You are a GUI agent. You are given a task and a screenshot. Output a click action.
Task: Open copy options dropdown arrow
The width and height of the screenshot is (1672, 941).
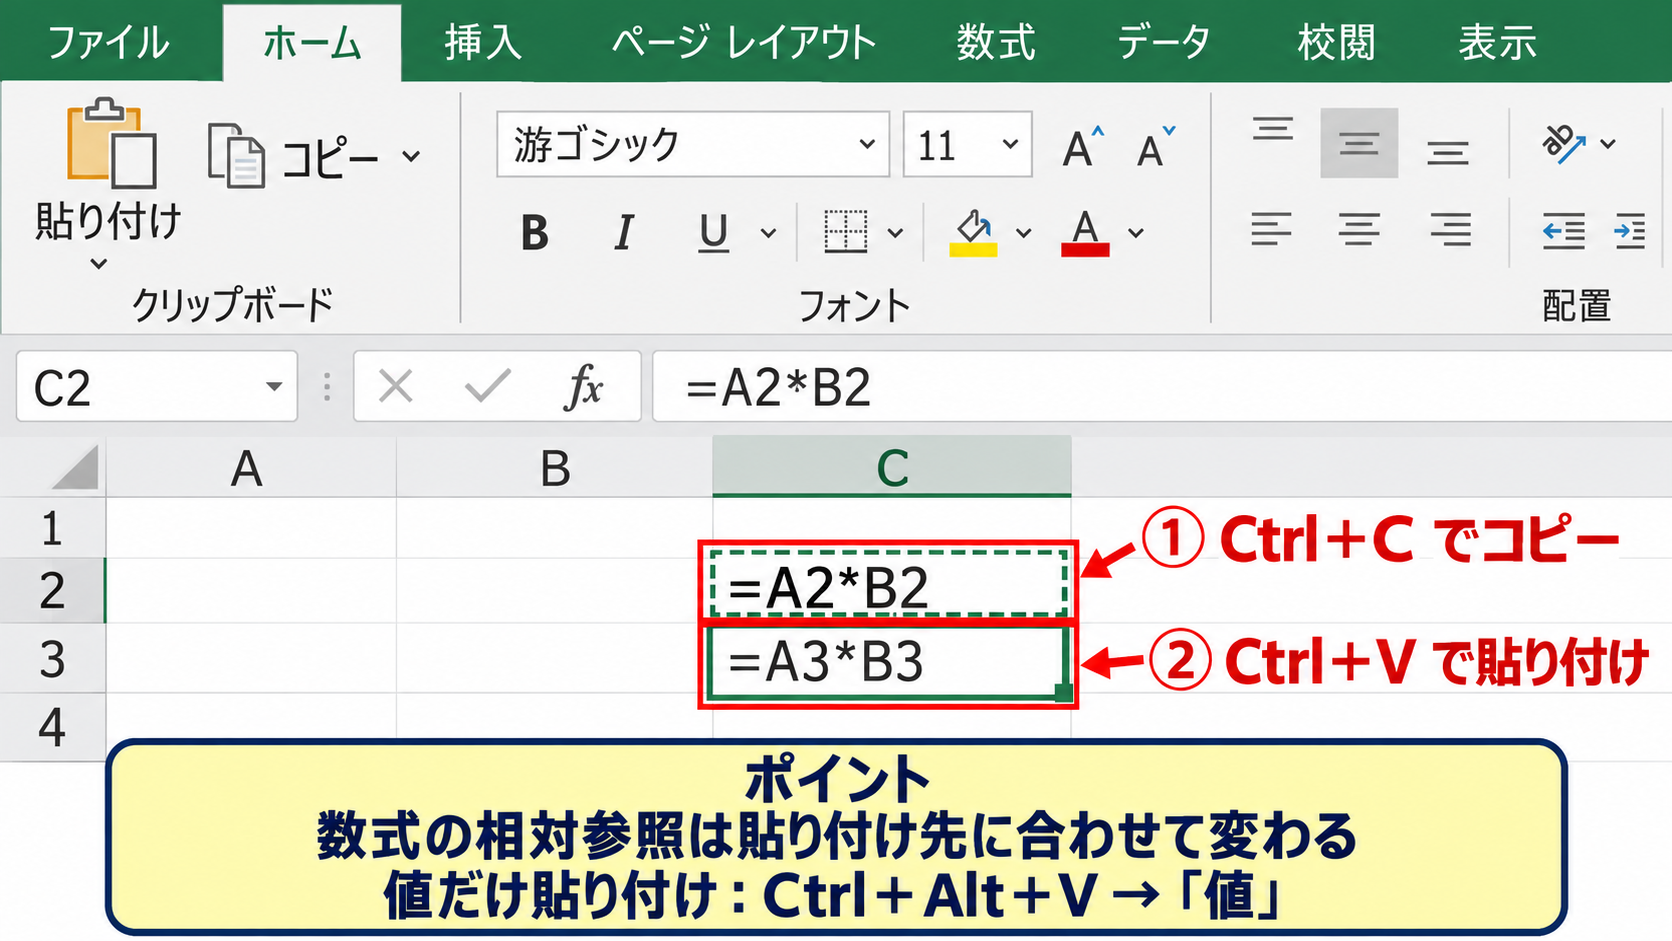(x=411, y=157)
